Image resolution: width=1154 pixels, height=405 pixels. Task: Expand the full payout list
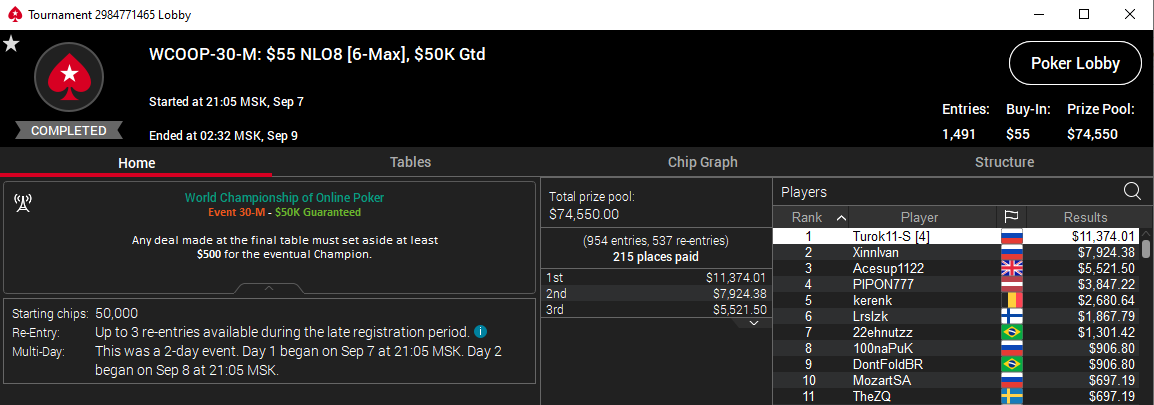point(754,323)
